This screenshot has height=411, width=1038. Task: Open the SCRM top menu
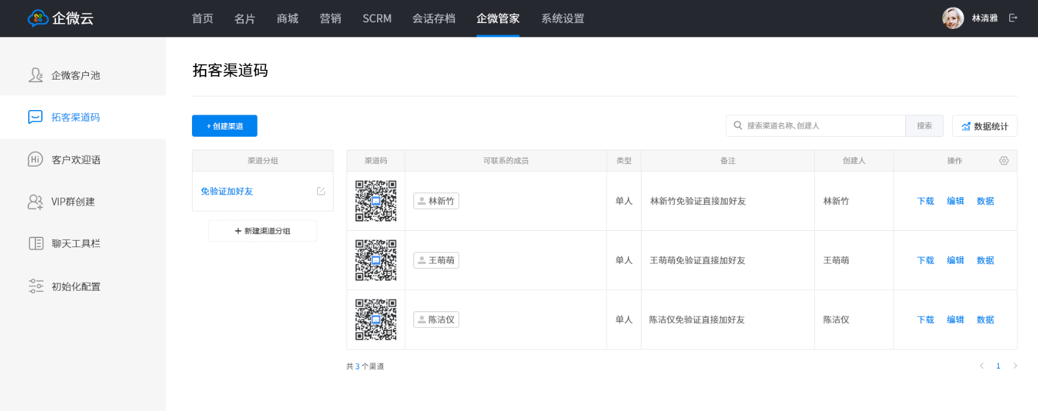click(x=377, y=19)
